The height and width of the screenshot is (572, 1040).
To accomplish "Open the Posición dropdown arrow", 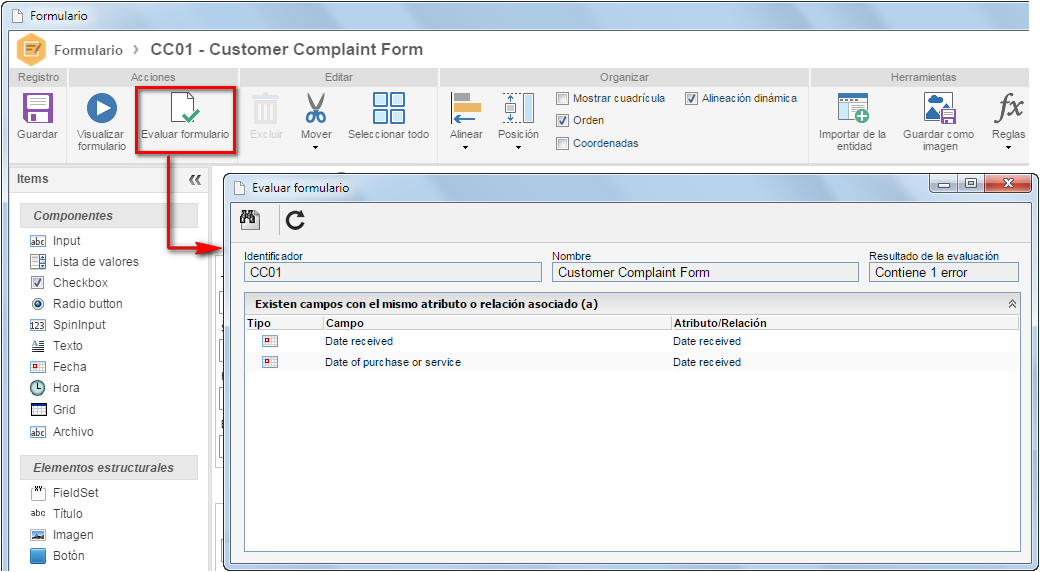I will click(518, 147).
